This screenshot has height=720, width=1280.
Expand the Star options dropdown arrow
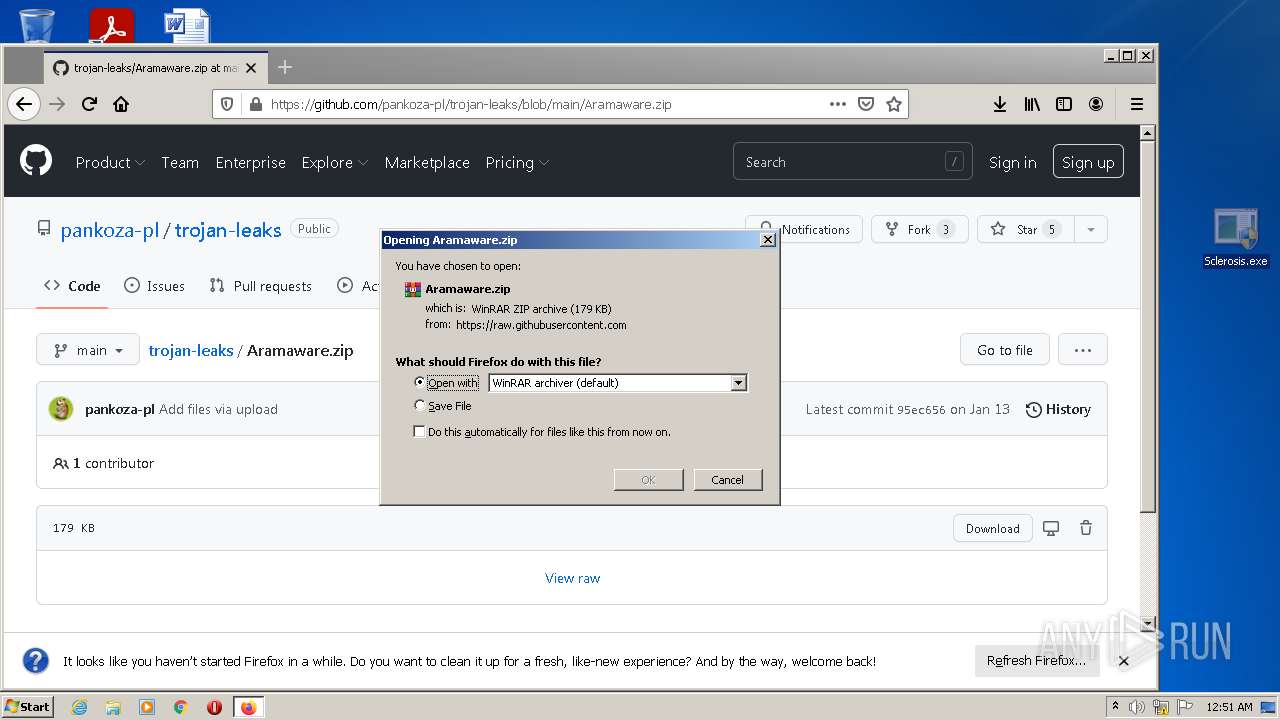[x=1091, y=229]
